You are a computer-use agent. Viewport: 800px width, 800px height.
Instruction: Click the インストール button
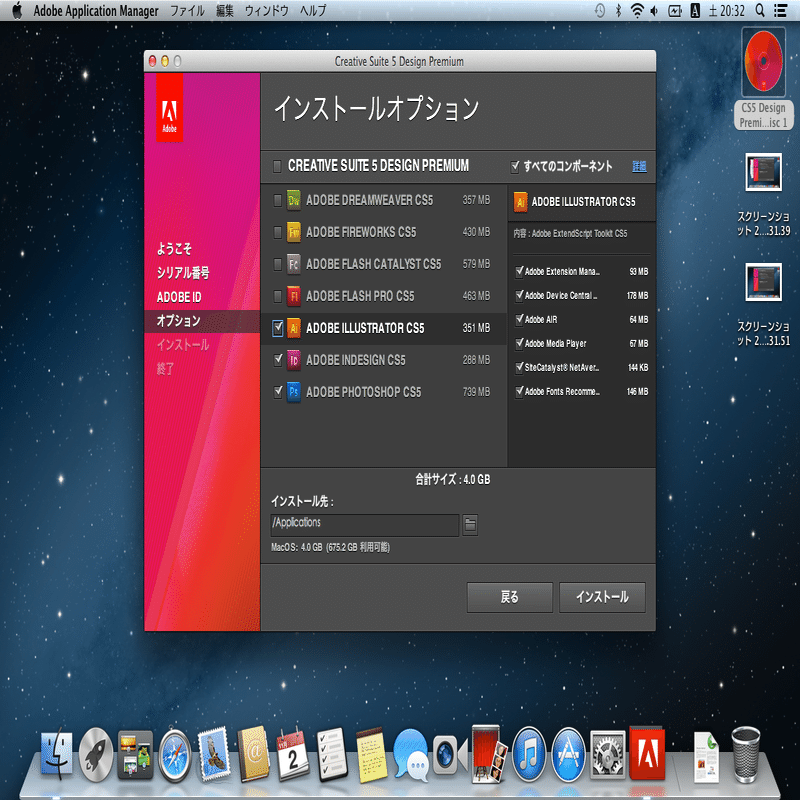[x=602, y=597]
